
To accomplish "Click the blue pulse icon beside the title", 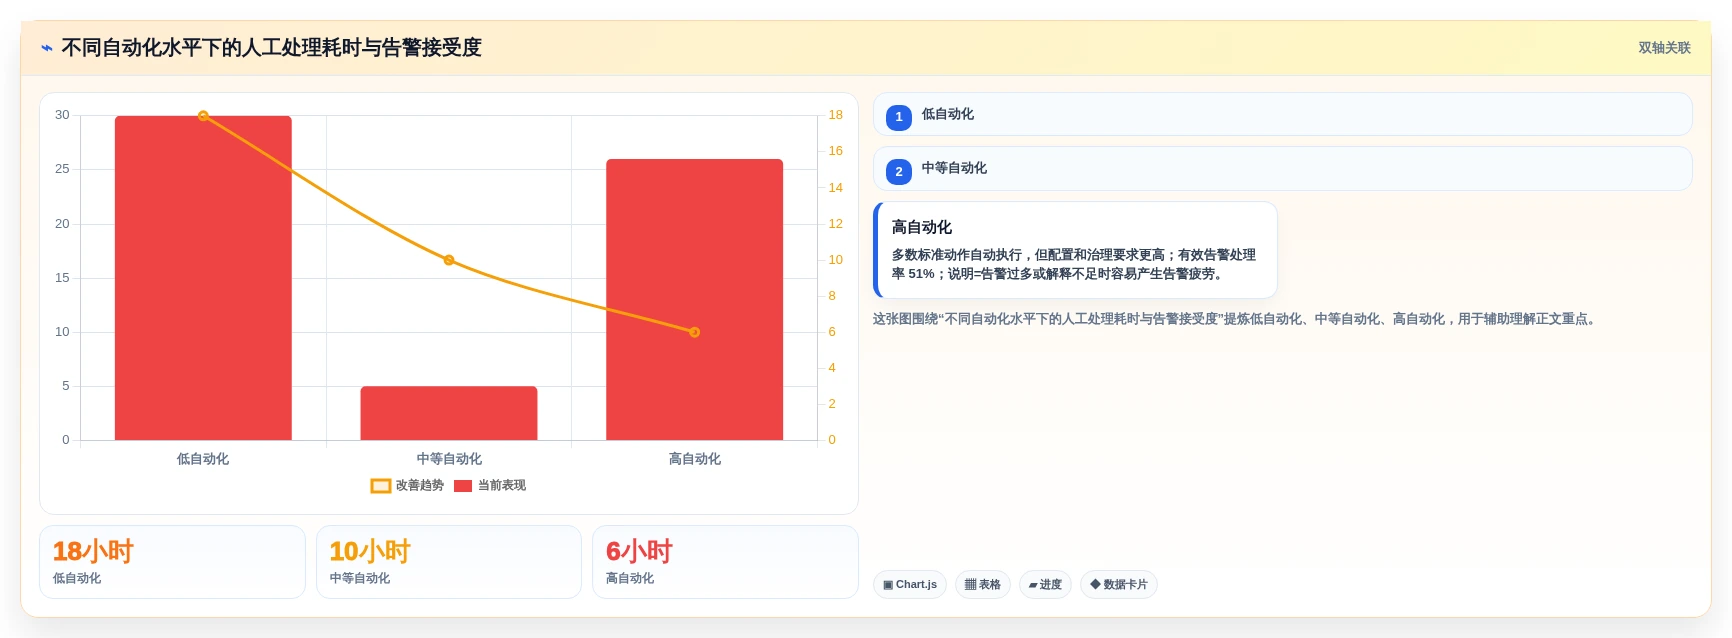I will [47, 48].
